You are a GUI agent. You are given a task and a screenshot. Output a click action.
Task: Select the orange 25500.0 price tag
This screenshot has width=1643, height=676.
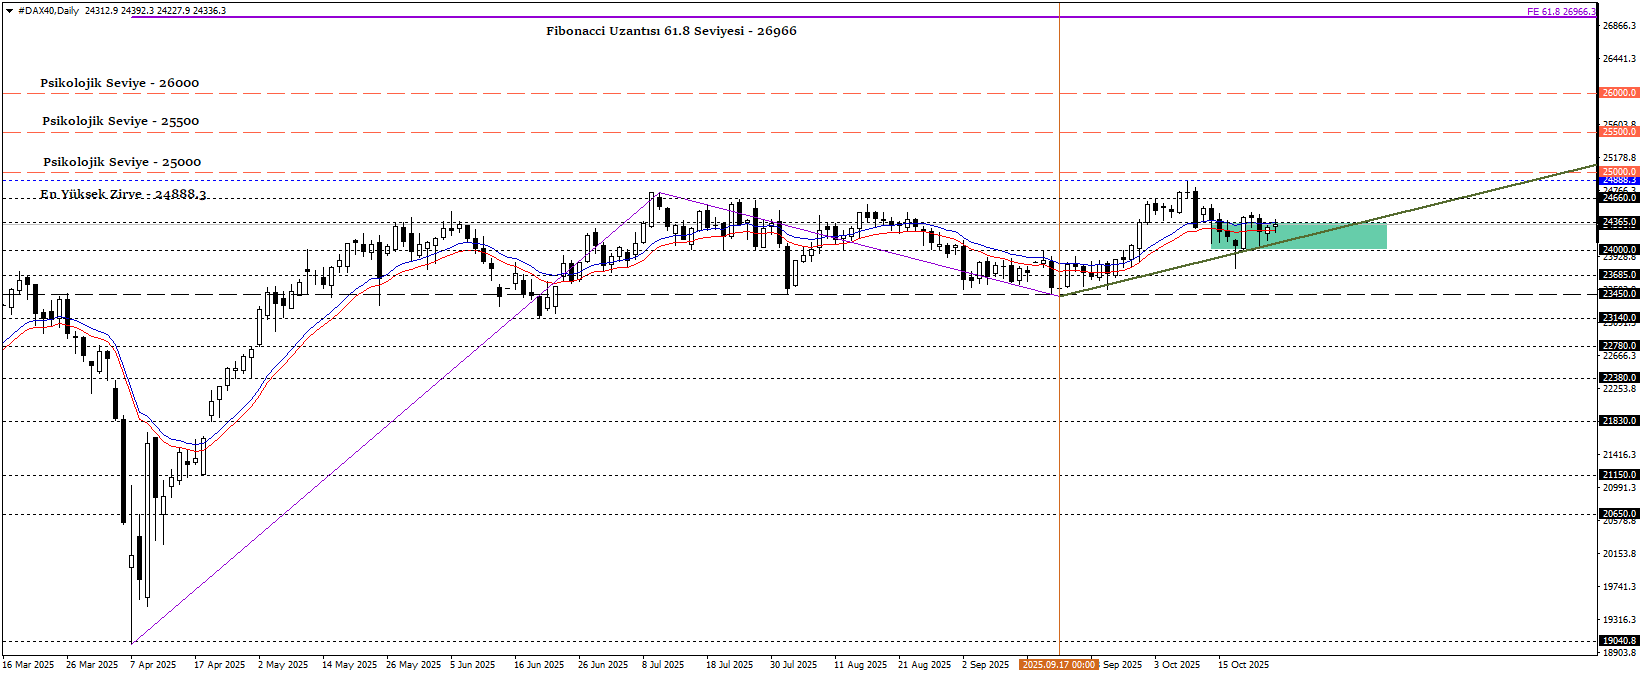click(1619, 132)
